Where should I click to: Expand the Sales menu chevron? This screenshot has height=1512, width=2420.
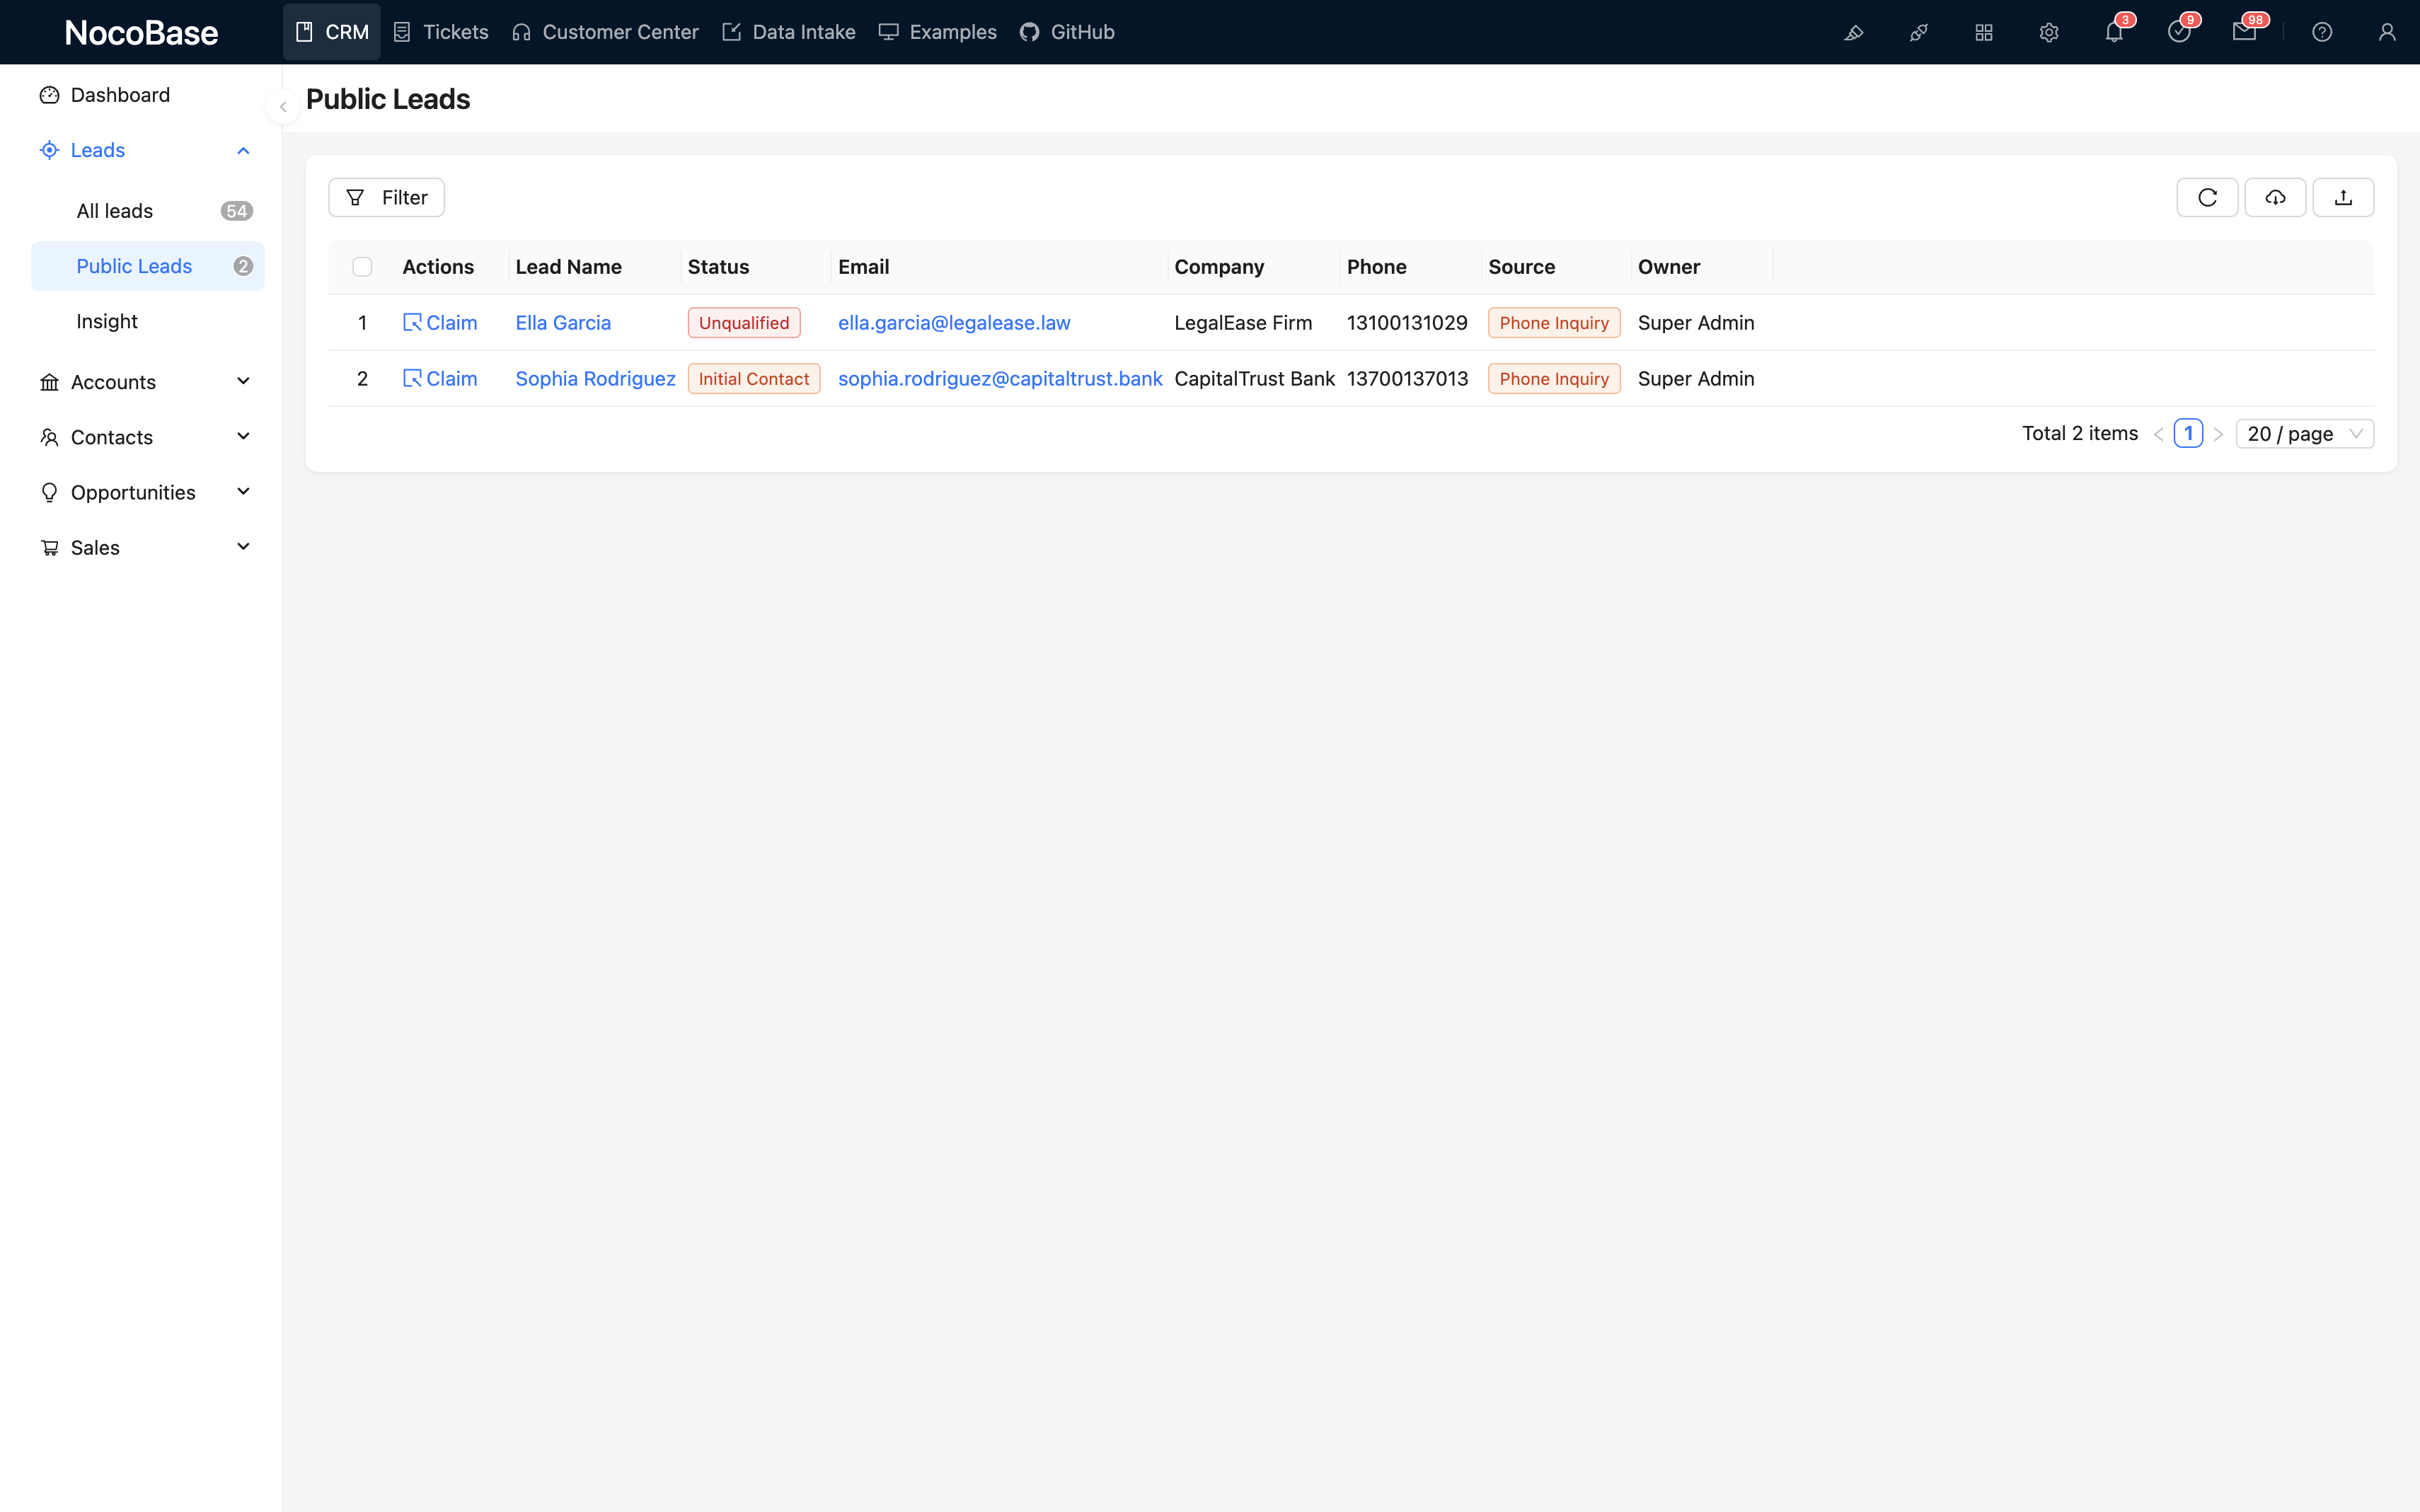[243, 547]
